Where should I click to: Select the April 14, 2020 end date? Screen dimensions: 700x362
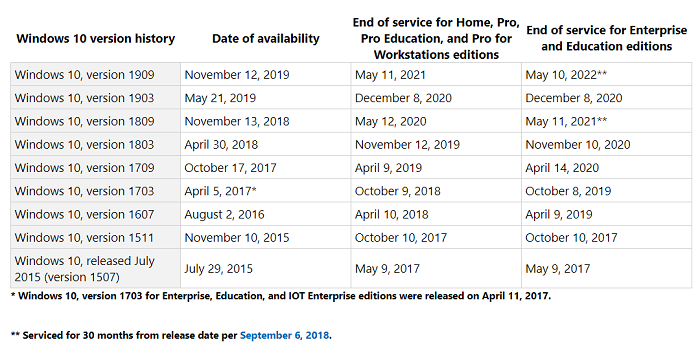(562, 168)
